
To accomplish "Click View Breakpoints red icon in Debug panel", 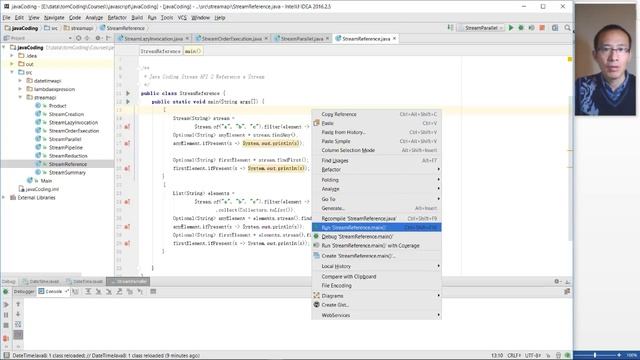I will click(6, 338).
